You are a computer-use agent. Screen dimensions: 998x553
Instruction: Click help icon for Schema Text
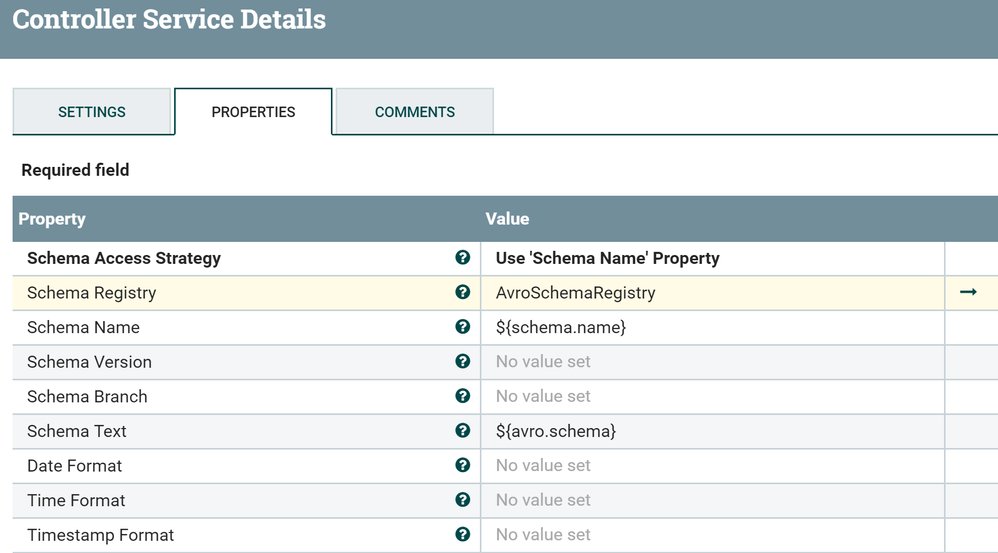point(462,431)
